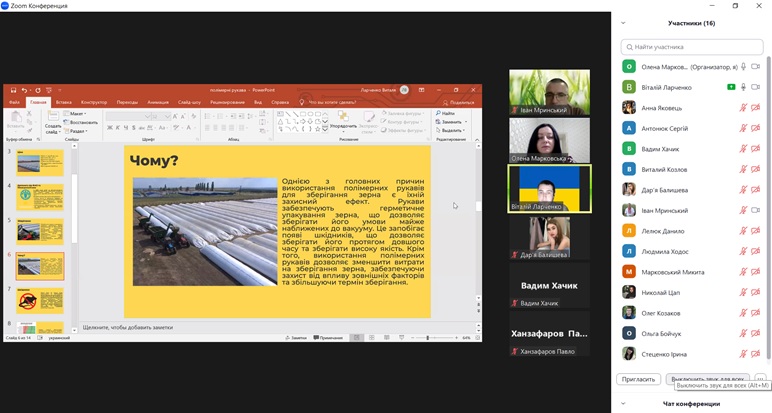Apply bold Ж formatting
The width and height of the screenshot is (772, 413).
[109, 128]
